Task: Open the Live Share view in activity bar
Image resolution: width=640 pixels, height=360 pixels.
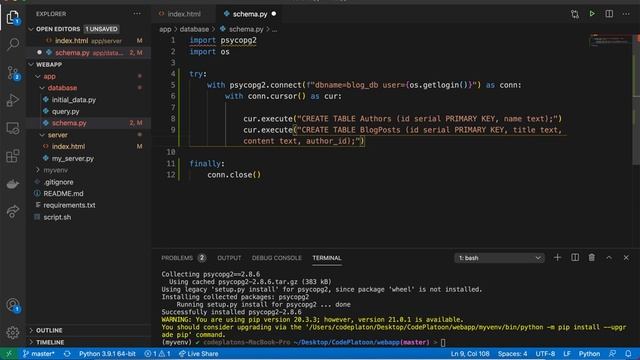Action: 13,211
